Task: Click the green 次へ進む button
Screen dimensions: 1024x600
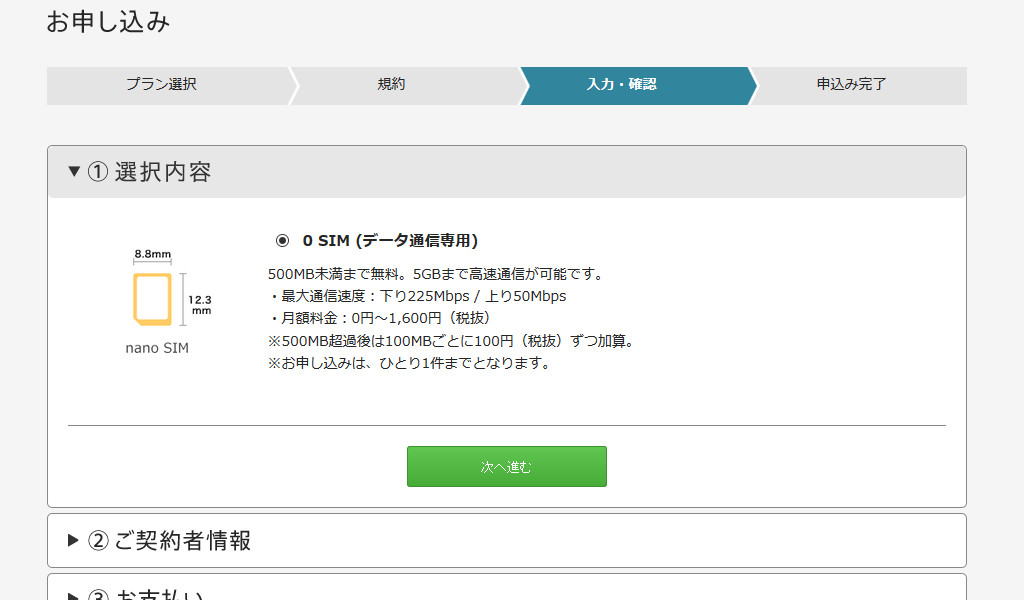Action: click(507, 466)
